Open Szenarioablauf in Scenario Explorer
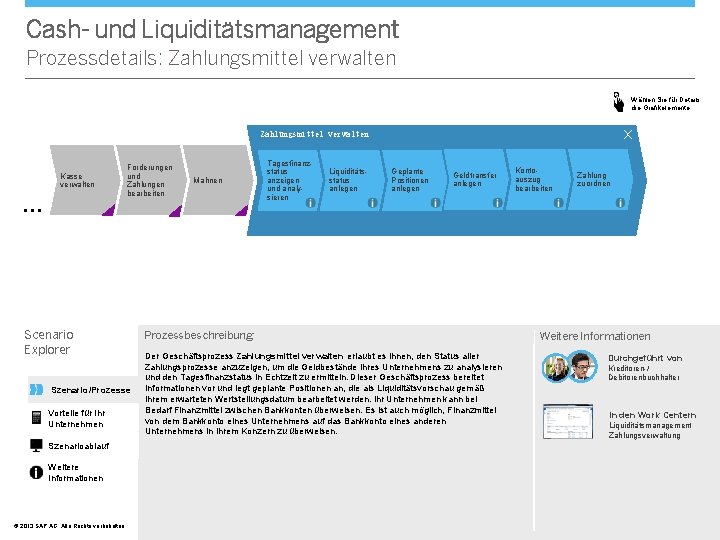The width and height of the screenshot is (720, 540). (79, 446)
